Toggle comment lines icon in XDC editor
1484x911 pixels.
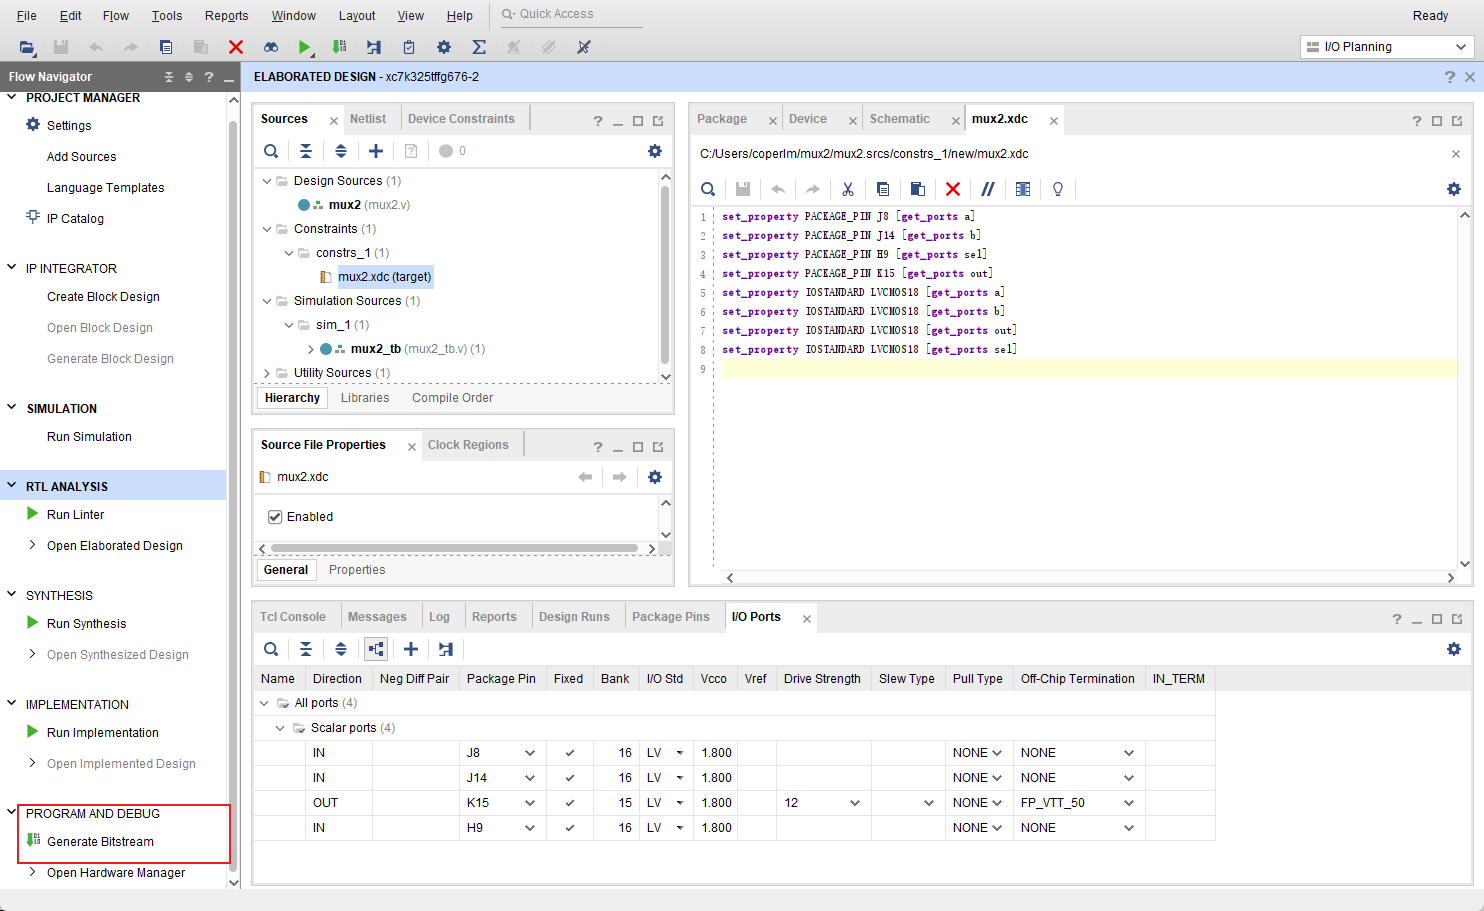point(987,189)
